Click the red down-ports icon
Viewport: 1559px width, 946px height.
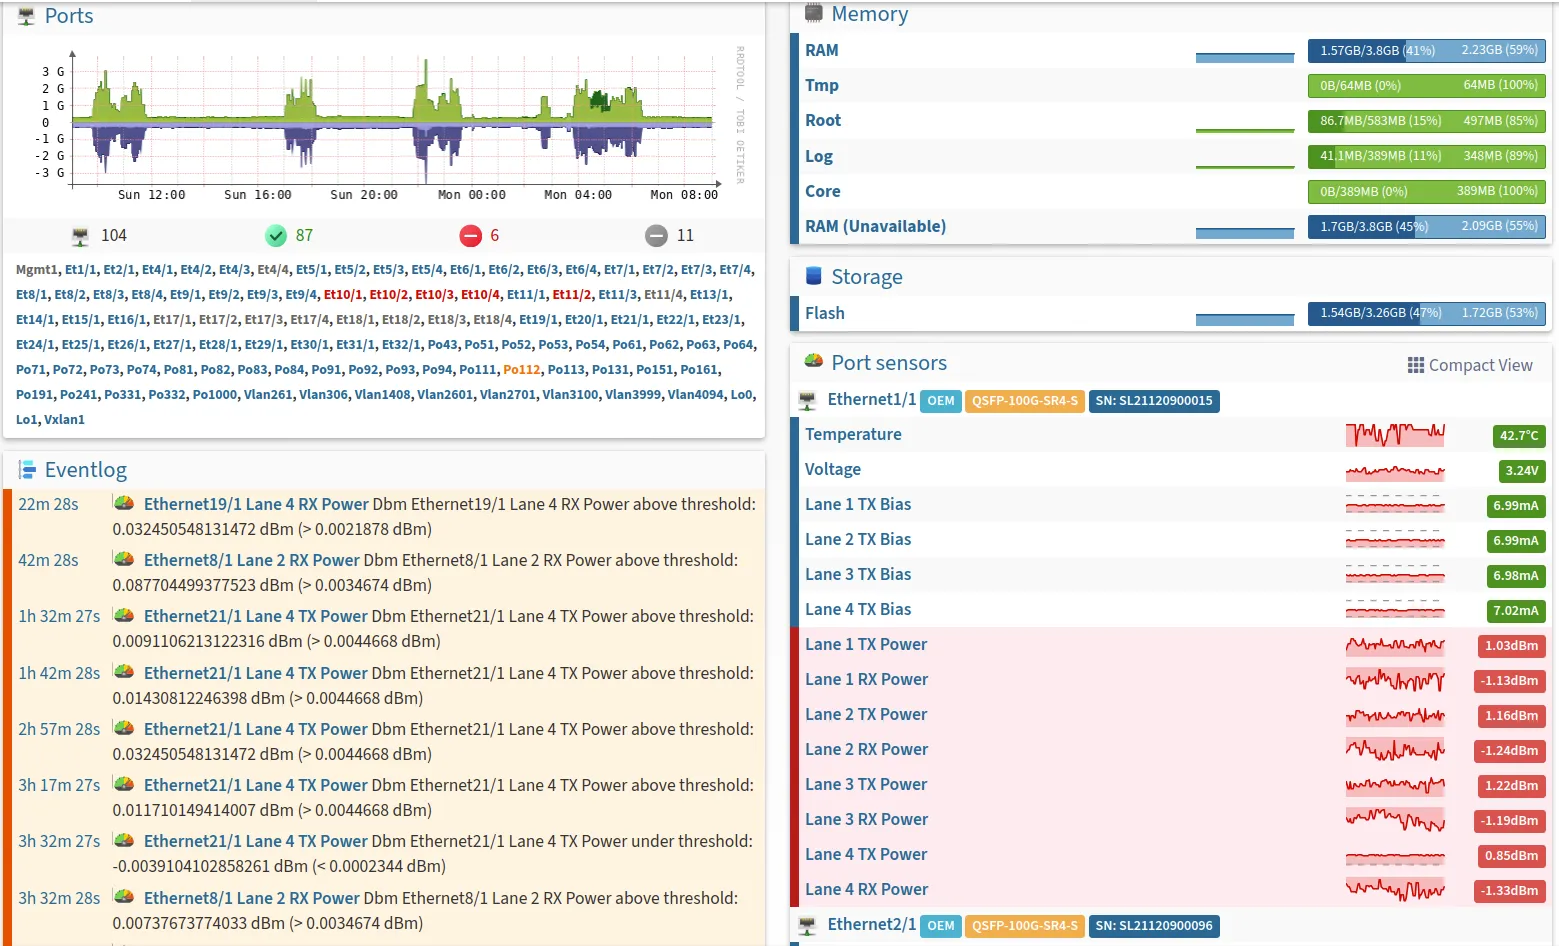pos(471,236)
